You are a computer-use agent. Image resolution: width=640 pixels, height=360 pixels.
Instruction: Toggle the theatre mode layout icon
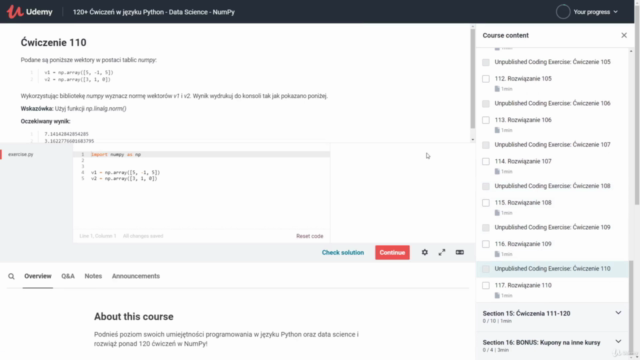click(460, 252)
